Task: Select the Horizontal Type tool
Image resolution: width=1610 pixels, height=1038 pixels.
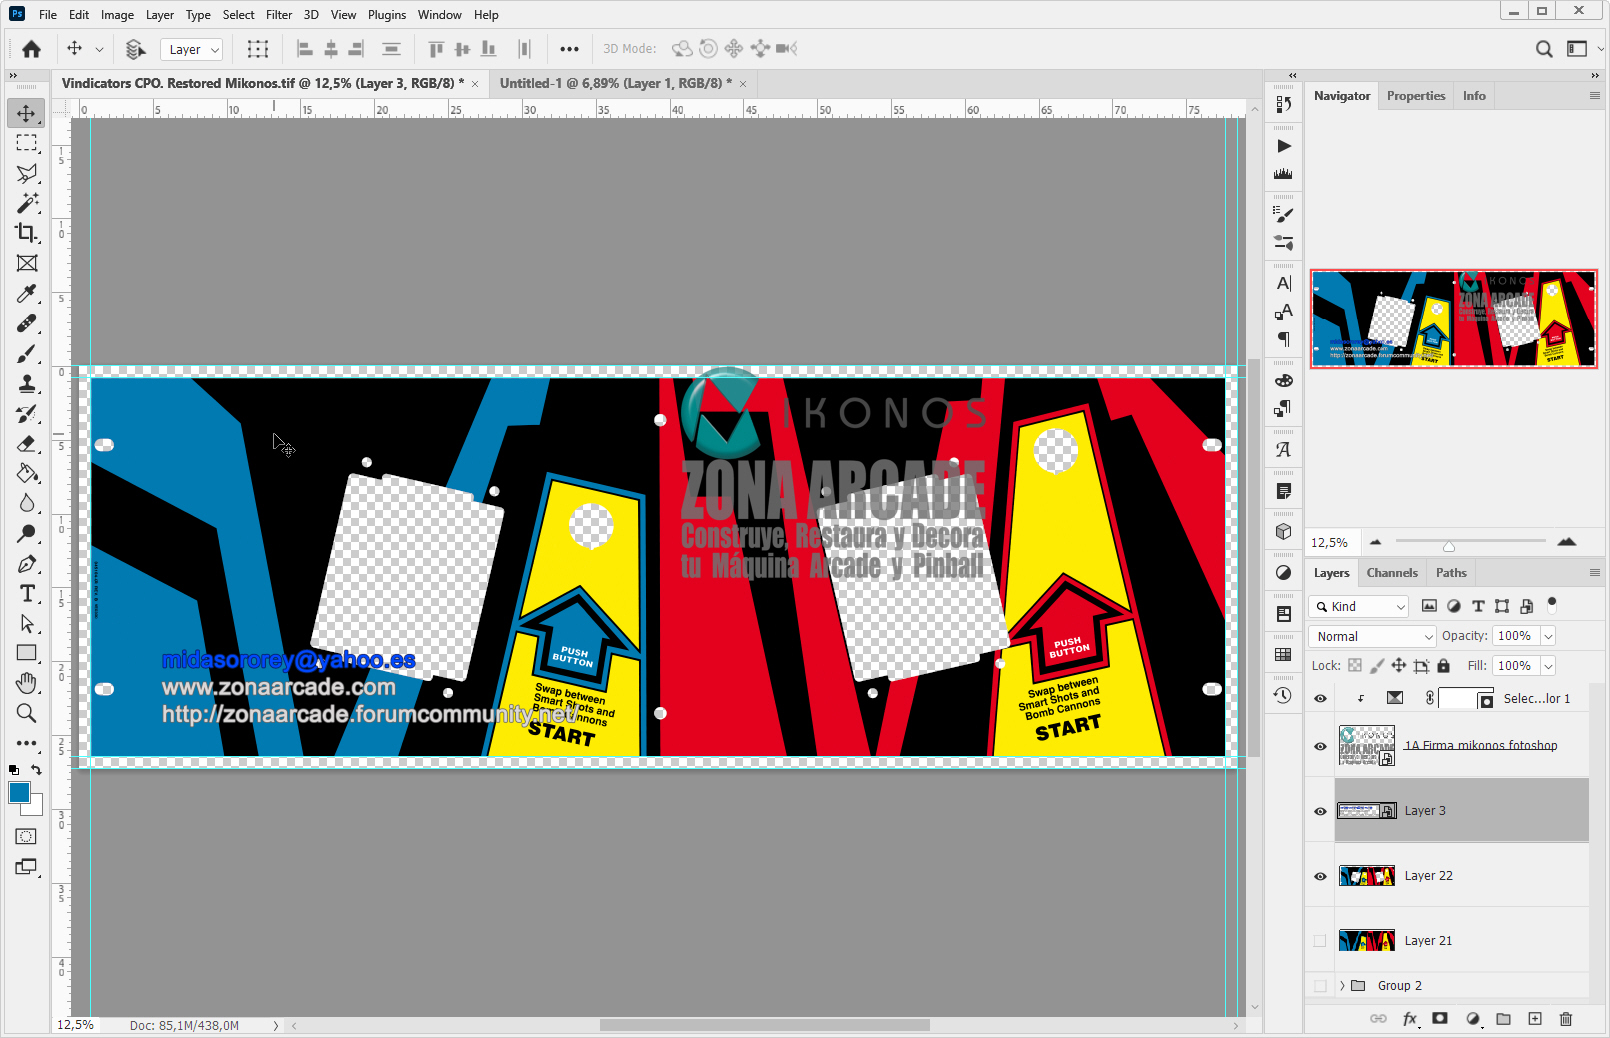Action: (x=26, y=593)
